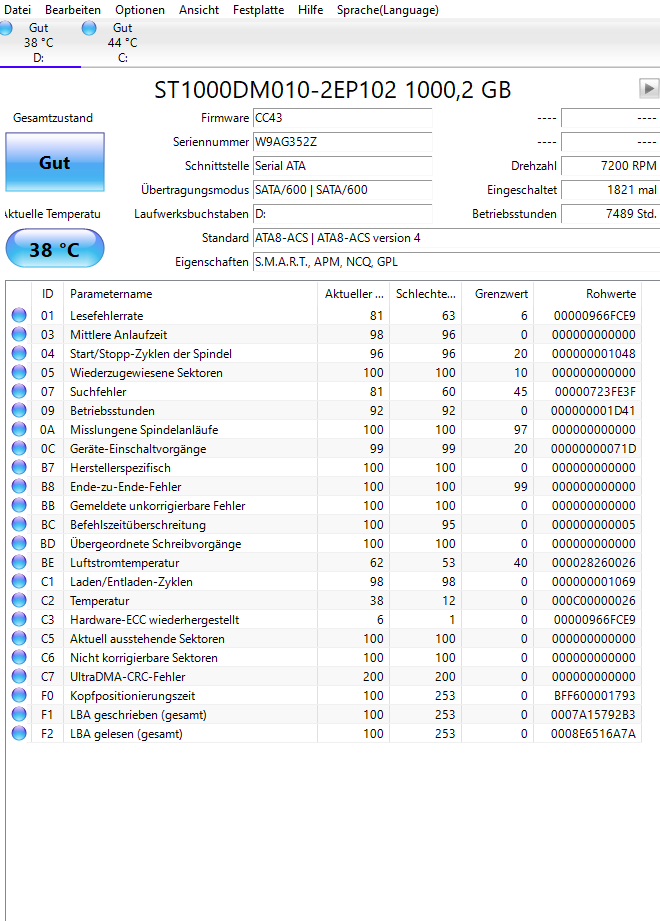Click the Rohwerte column header
The width and height of the screenshot is (660, 921).
click(x=587, y=294)
